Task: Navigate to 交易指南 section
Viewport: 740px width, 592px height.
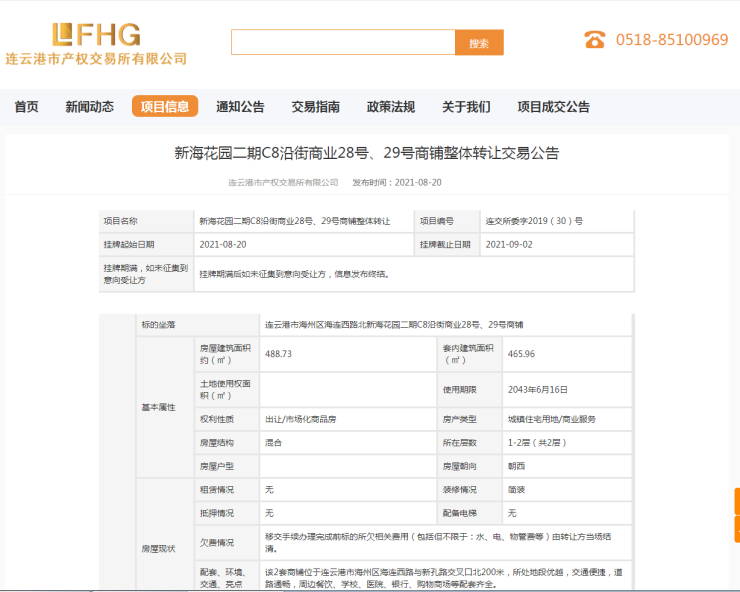Action: [x=315, y=107]
